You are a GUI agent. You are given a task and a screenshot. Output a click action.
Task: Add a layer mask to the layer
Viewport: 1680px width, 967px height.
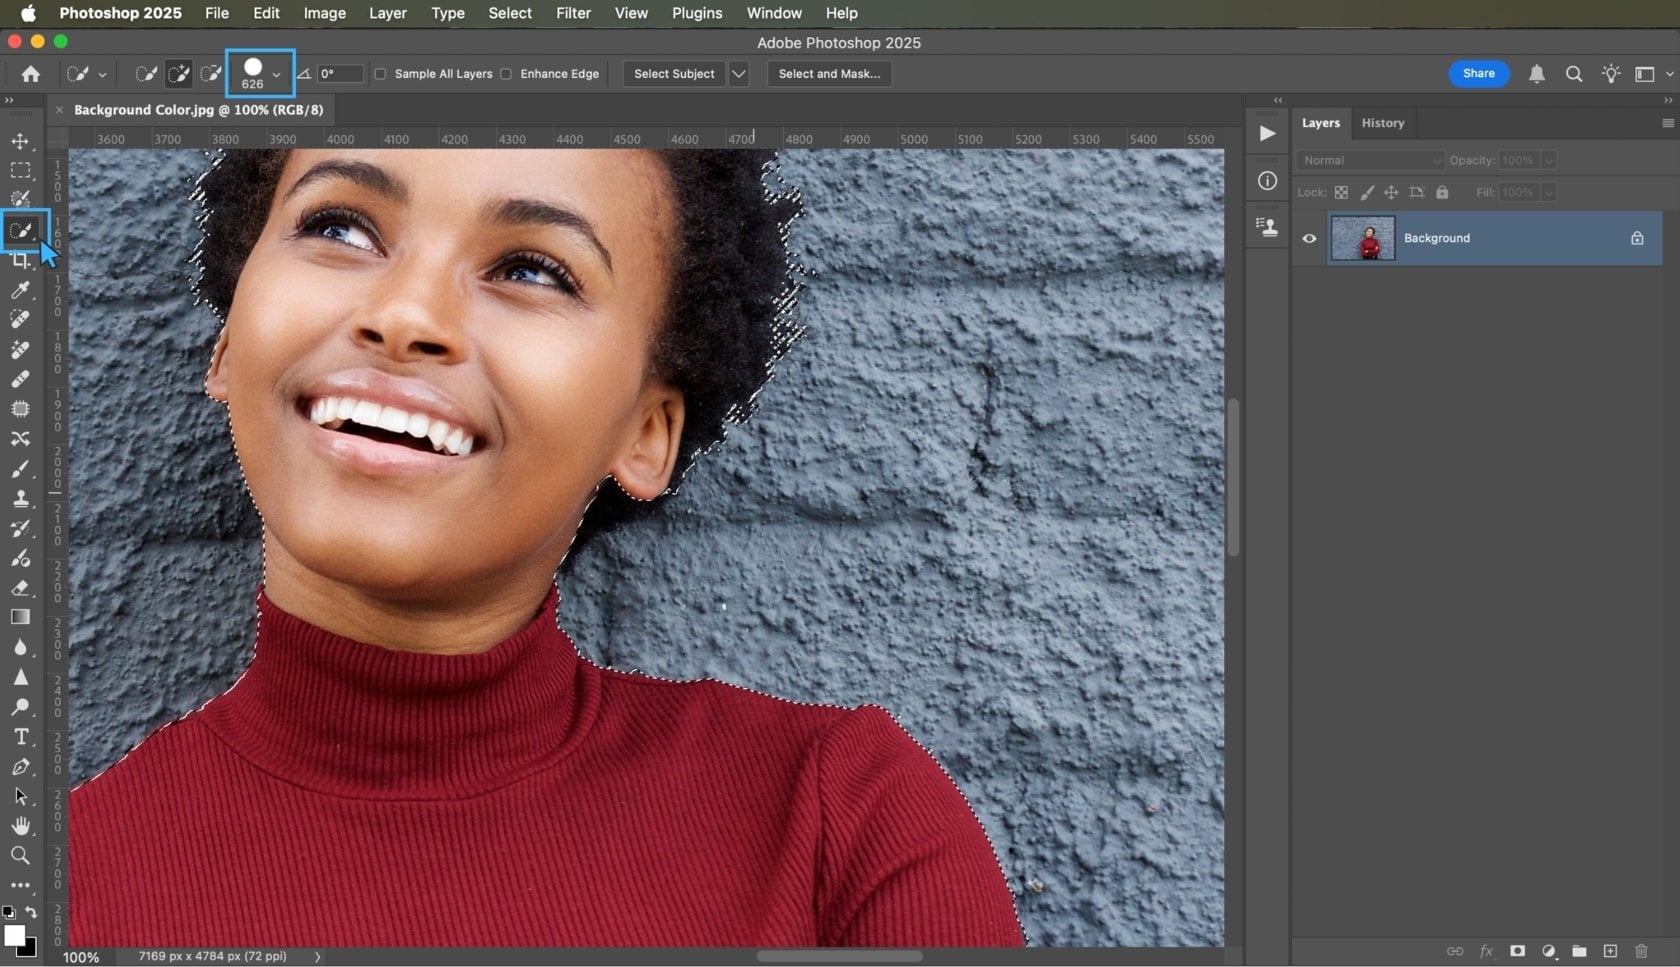[x=1518, y=951]
